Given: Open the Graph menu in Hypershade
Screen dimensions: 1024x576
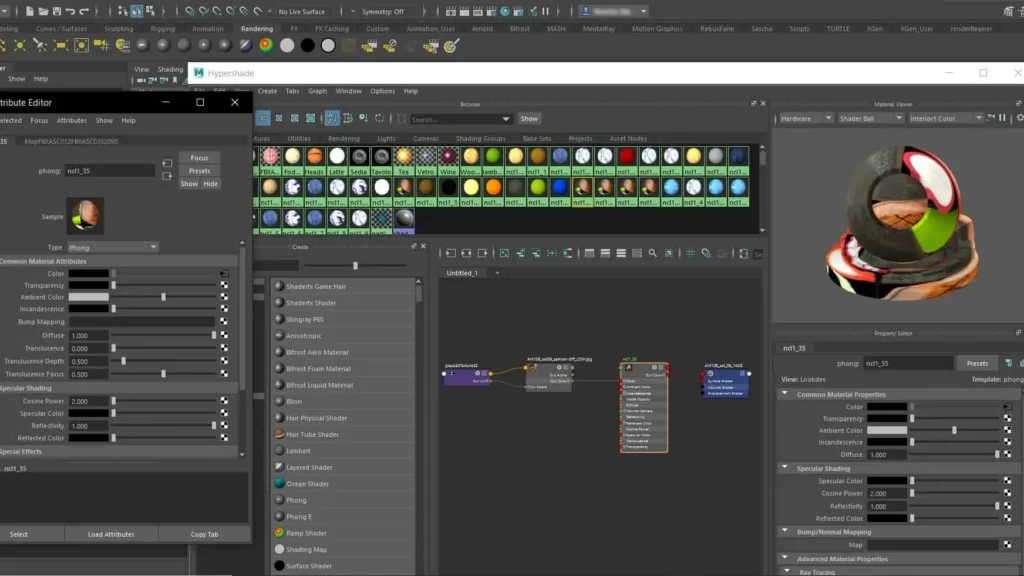Looking at the screenshot, I should (317, 91).
